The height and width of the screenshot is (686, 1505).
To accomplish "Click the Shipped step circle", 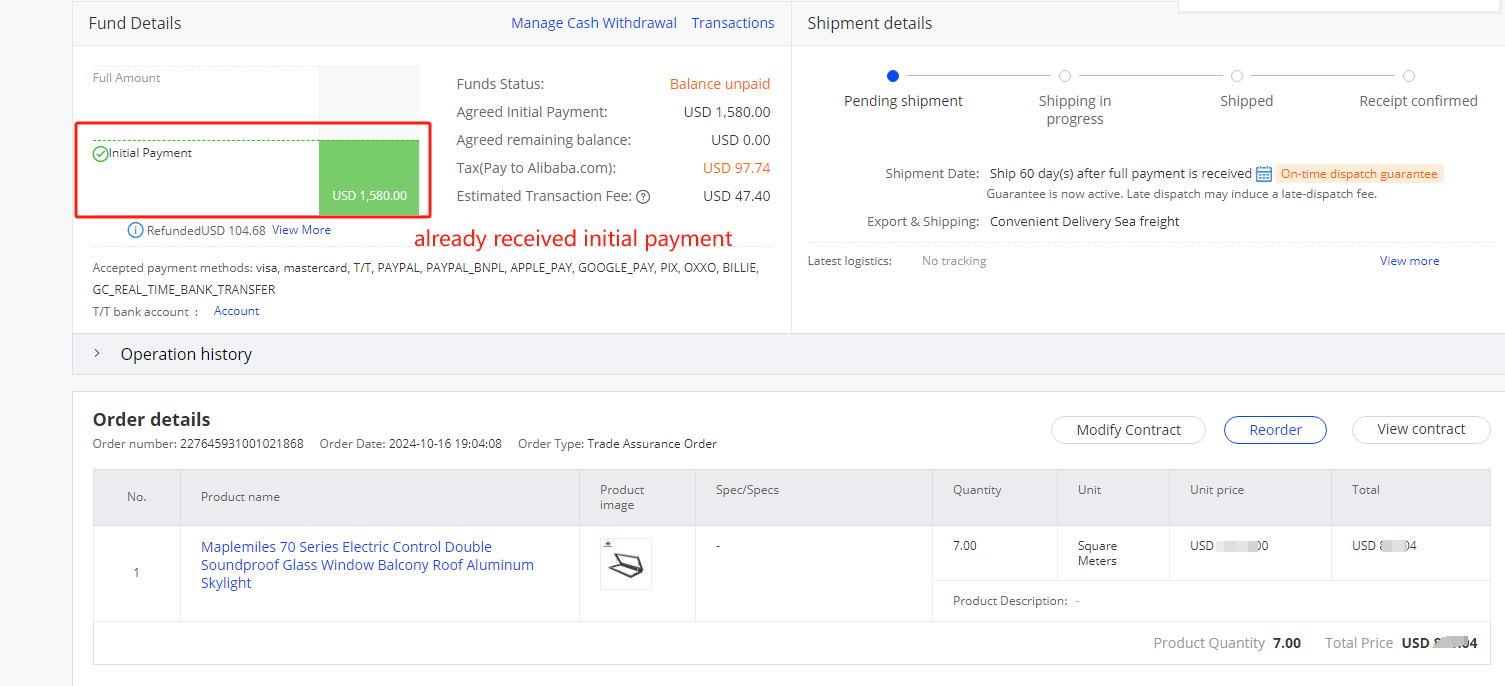I will click(x=1237, y=76).
